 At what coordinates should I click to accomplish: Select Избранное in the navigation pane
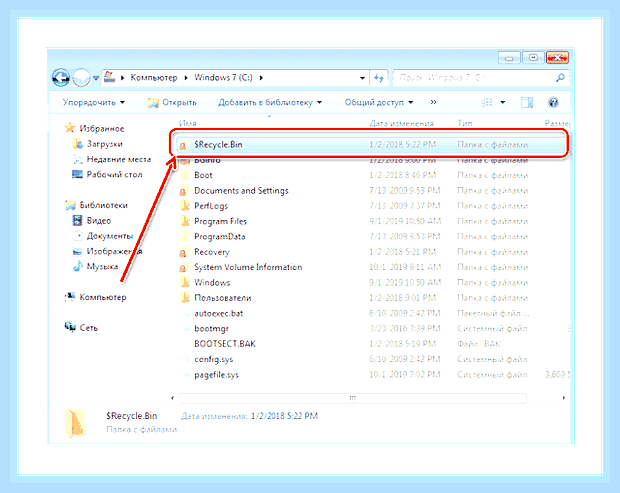tap(102, 128)
